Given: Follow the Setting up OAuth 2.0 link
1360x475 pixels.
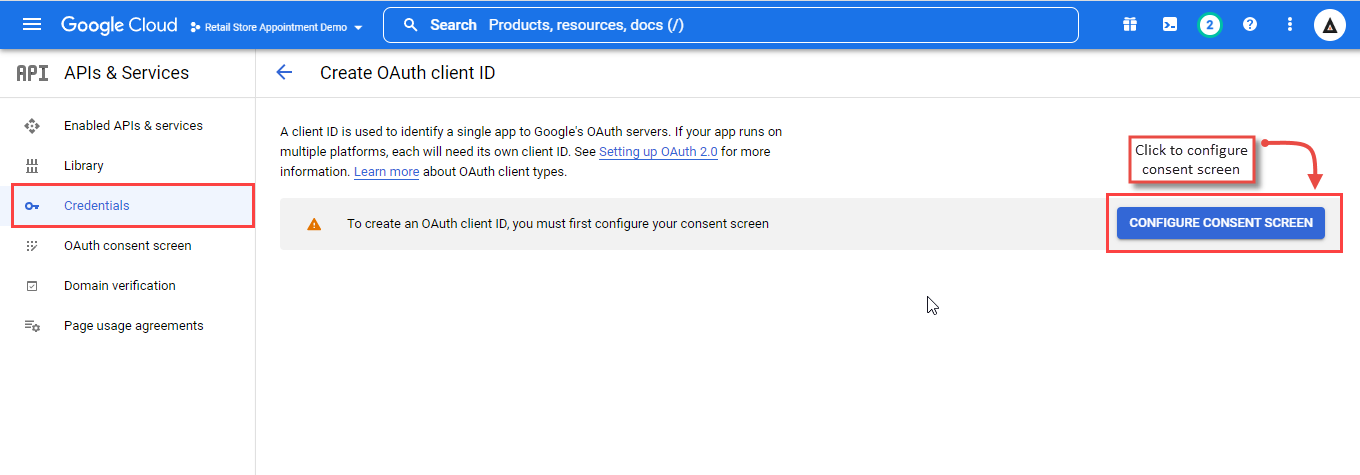Looking at the screenshot, I should pos(658,152).
